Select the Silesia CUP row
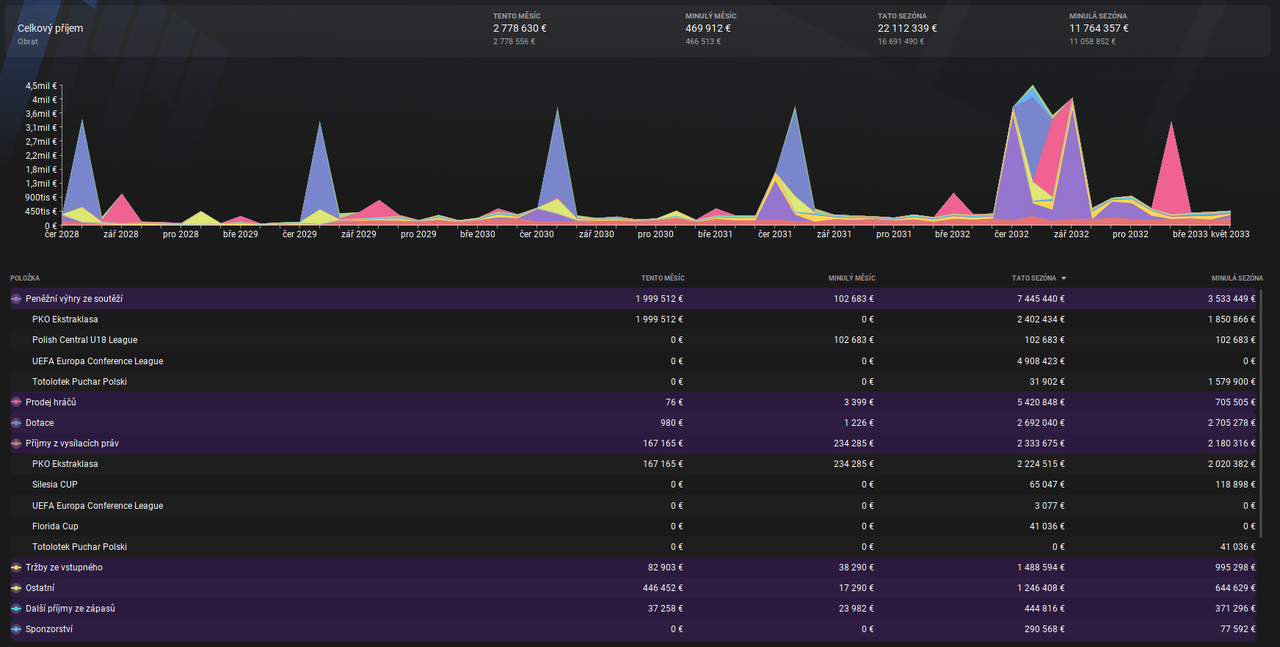Image resolution: width=1280 pixels, height=647 pixels. pyautogui.click(x=635, y=484)
